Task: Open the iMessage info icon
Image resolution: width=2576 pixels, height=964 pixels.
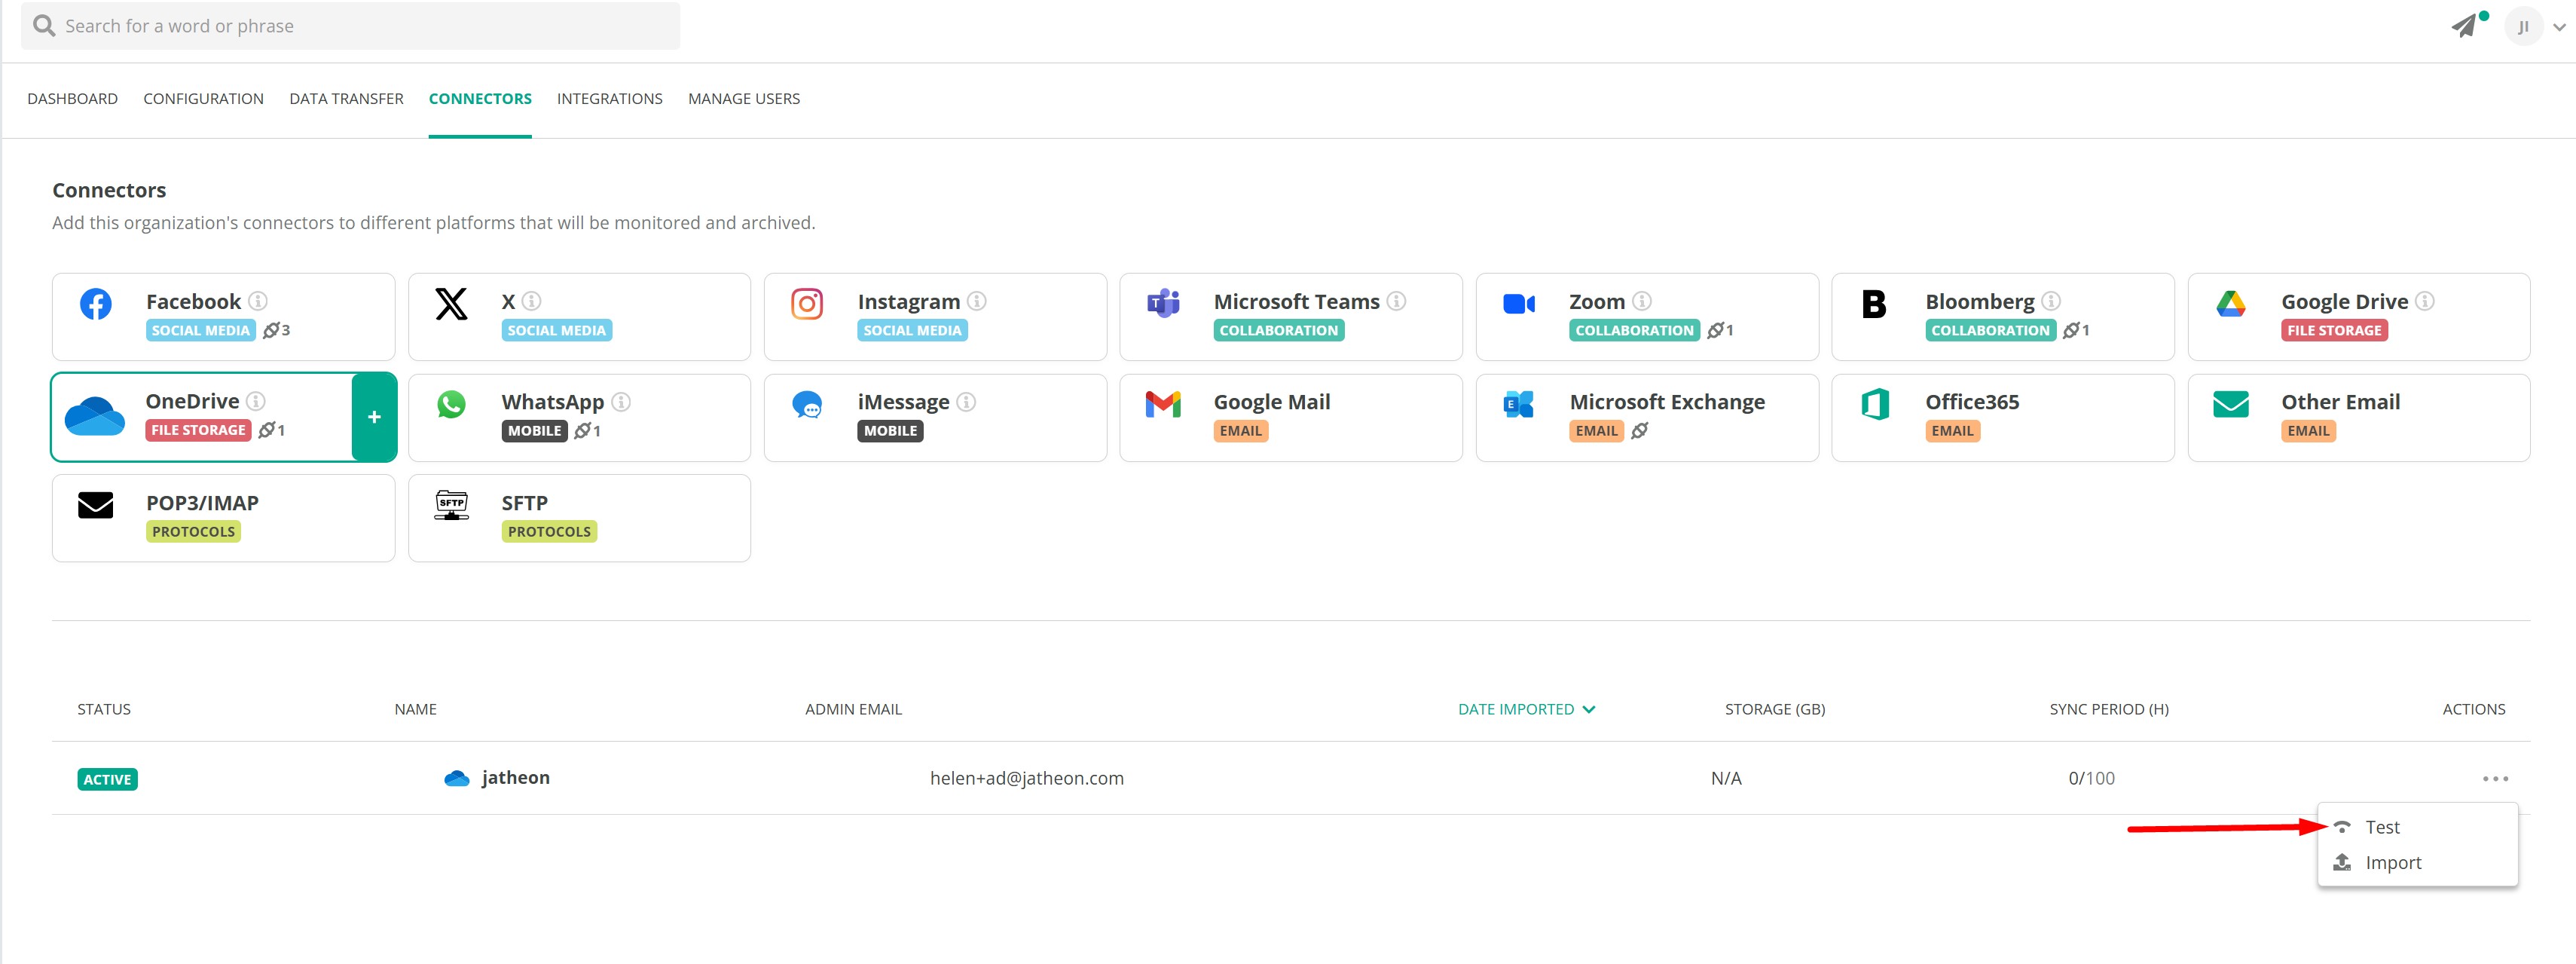Action: (966, 402)
